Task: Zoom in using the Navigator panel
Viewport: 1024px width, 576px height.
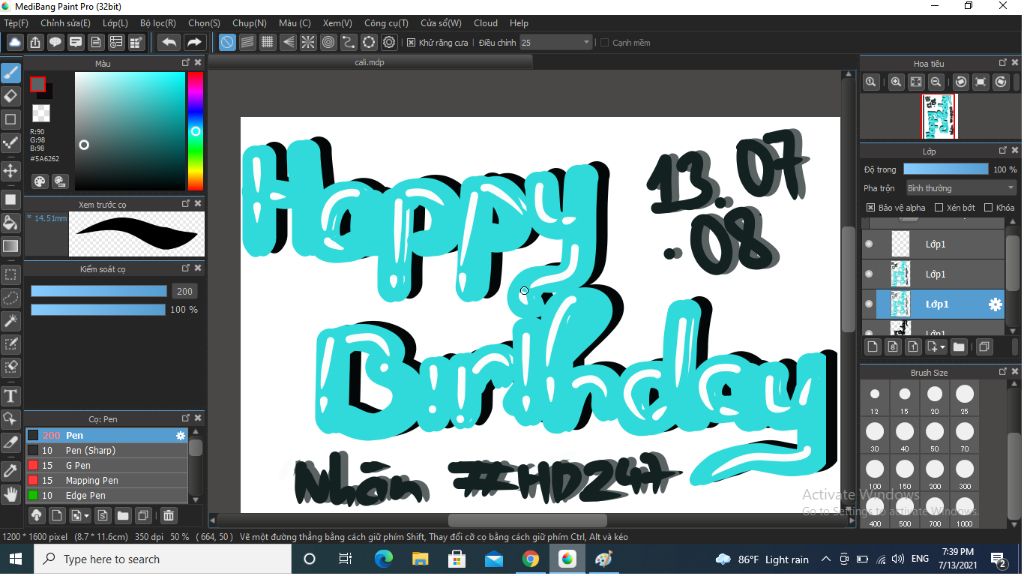Action: click(x=895, y=82)
